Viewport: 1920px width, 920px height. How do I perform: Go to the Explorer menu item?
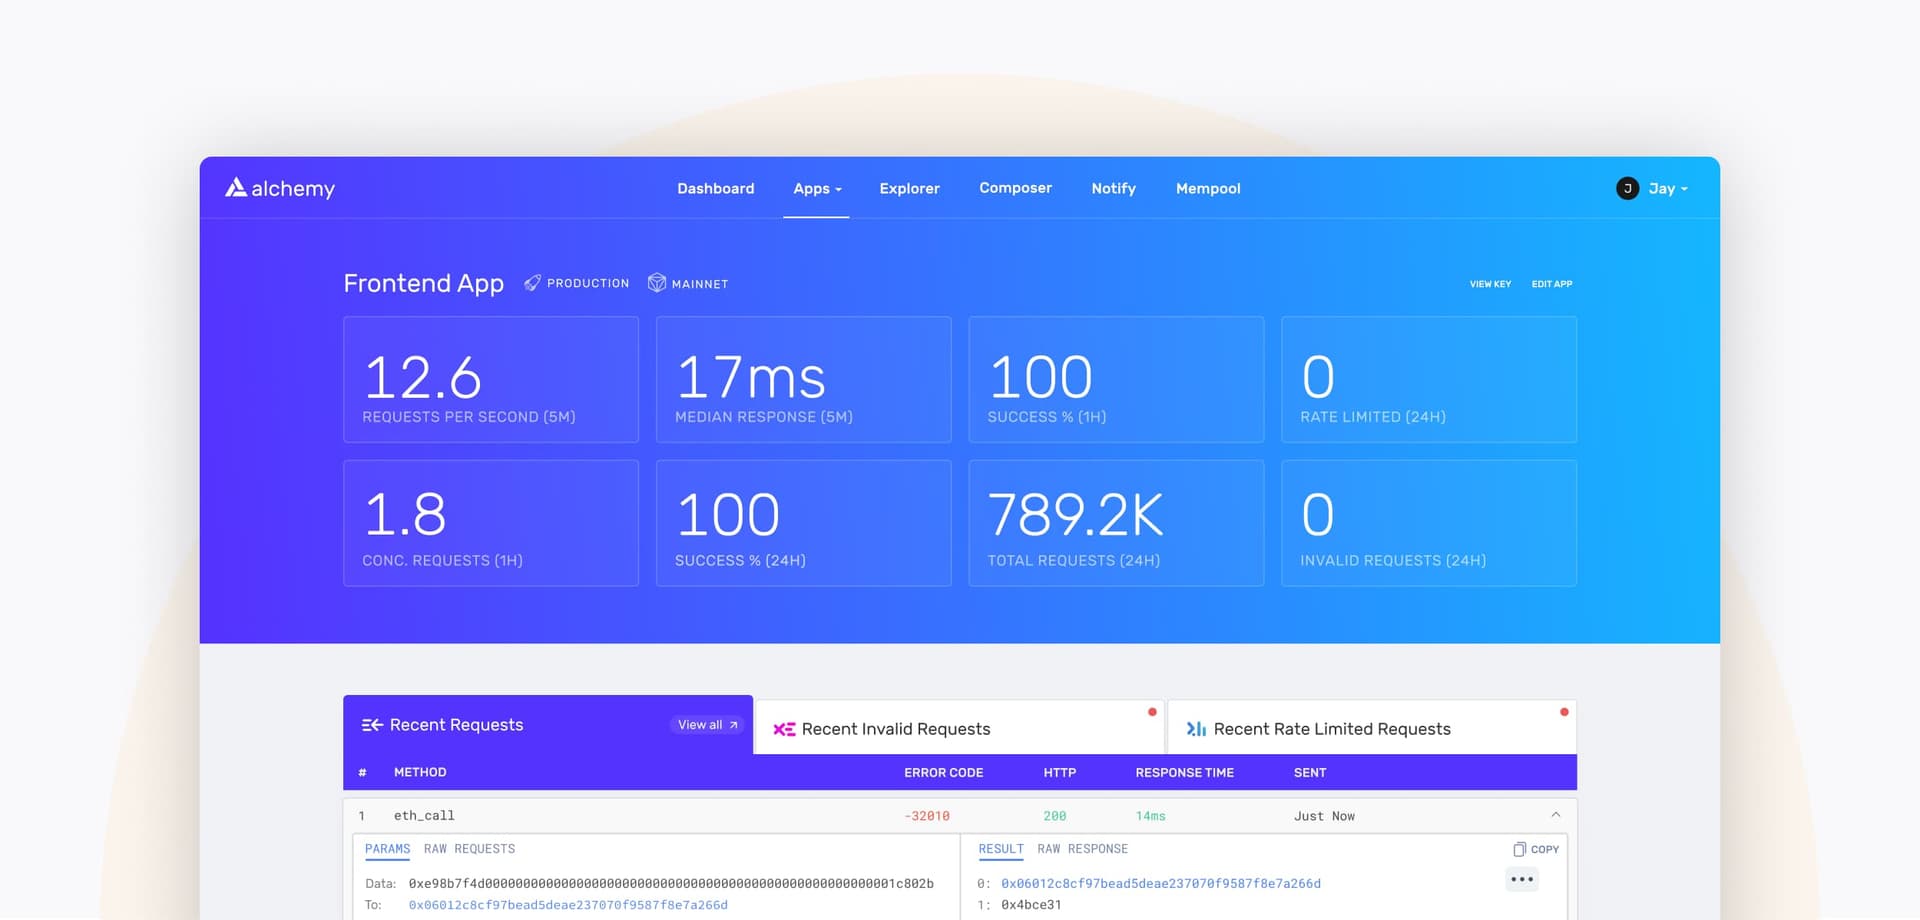(909, 188)
